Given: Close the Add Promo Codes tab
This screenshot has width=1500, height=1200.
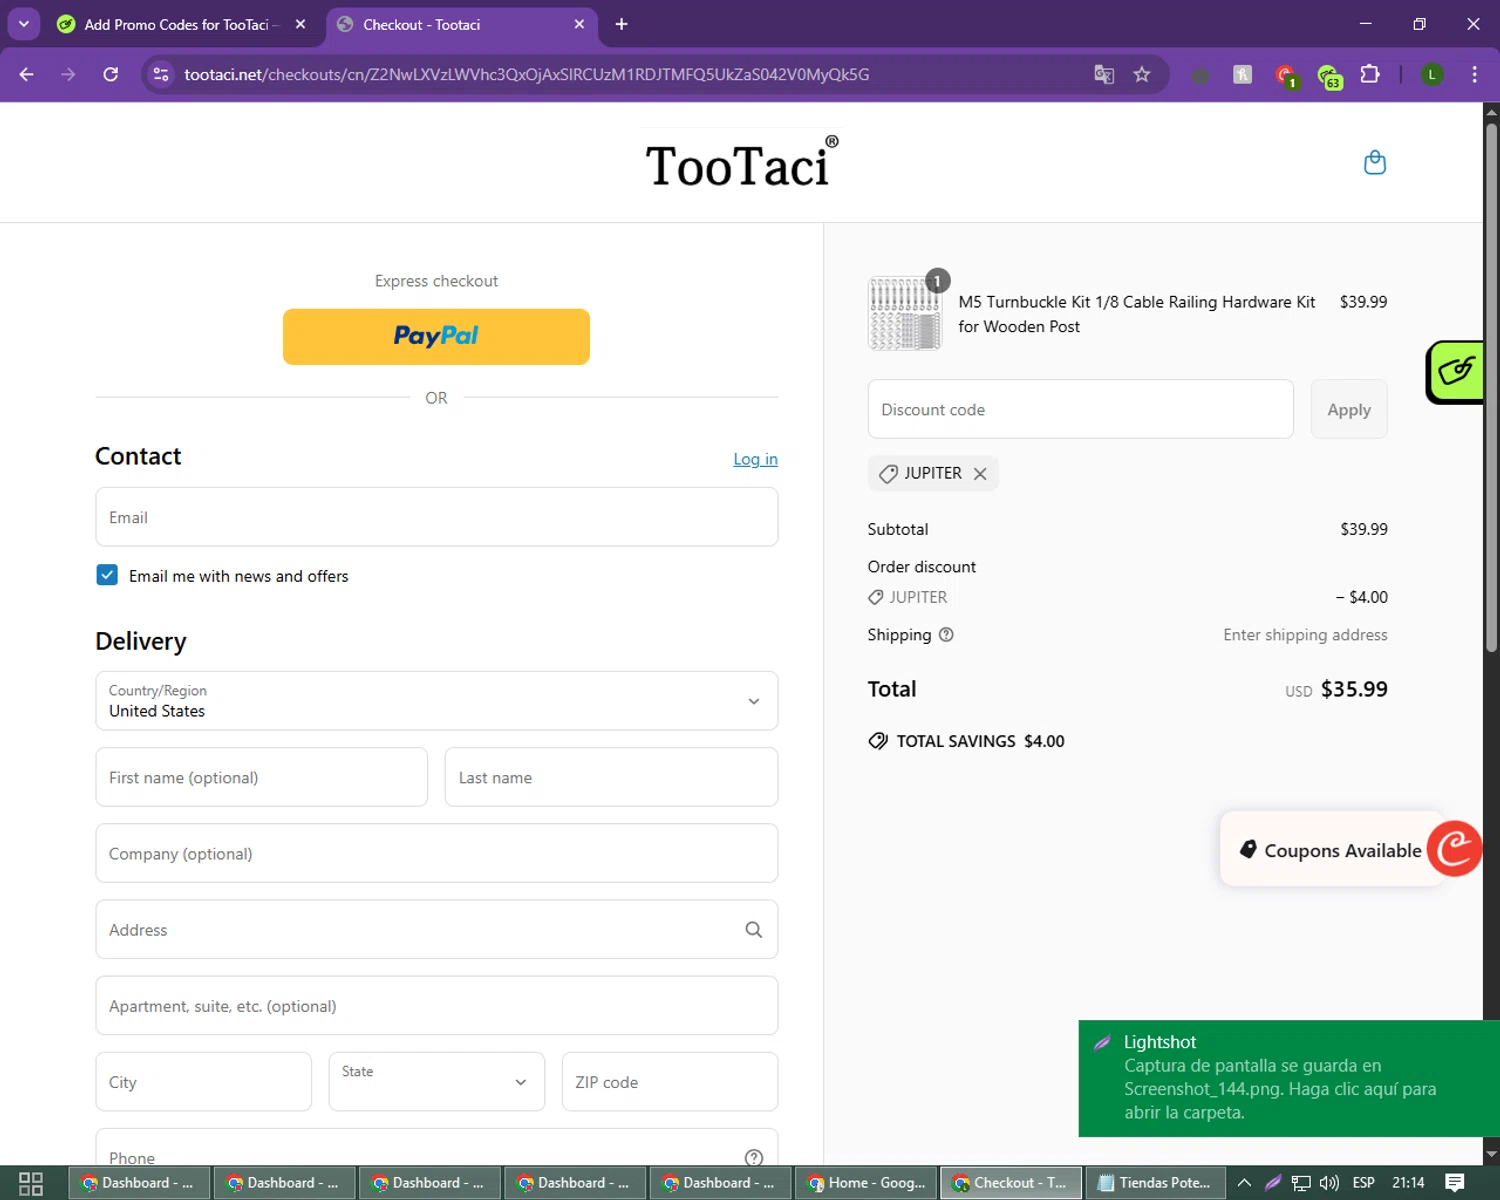Looking at the screenshot, I should (x=300, y=24).
